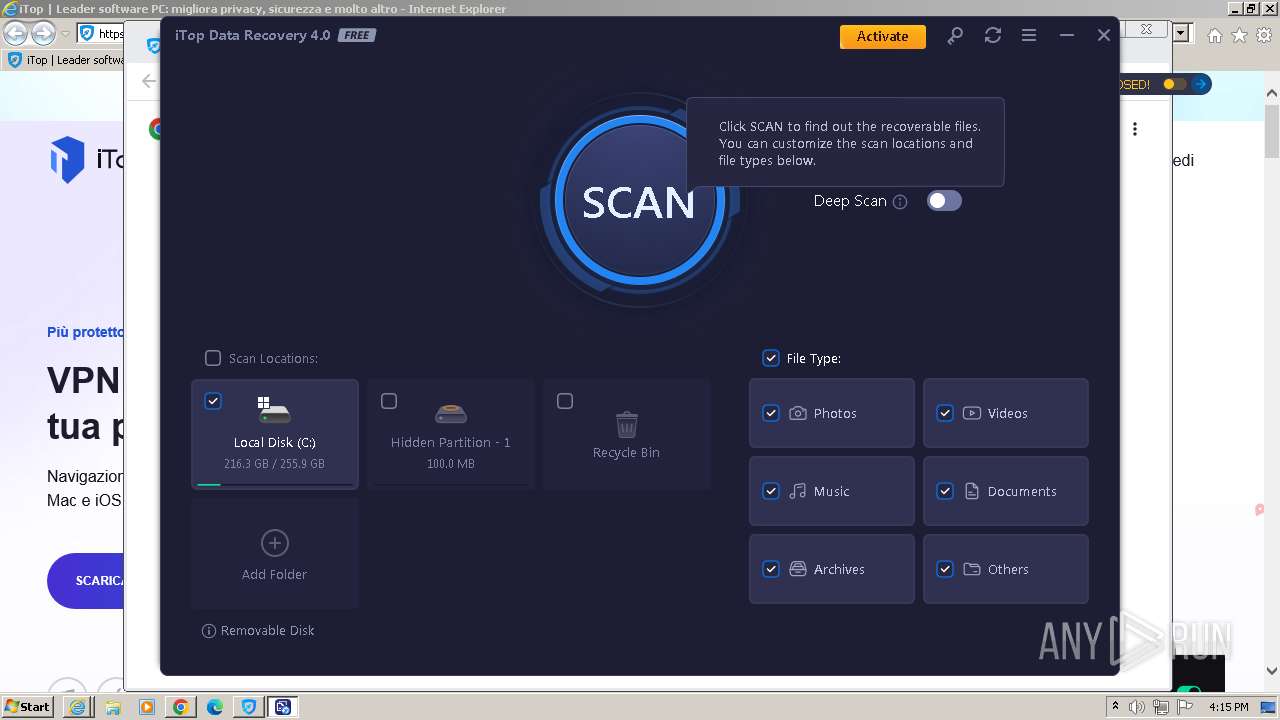Show Deep Scan info tooltip icon
The height and width of the screenshot is (720, 1280).
900,202
